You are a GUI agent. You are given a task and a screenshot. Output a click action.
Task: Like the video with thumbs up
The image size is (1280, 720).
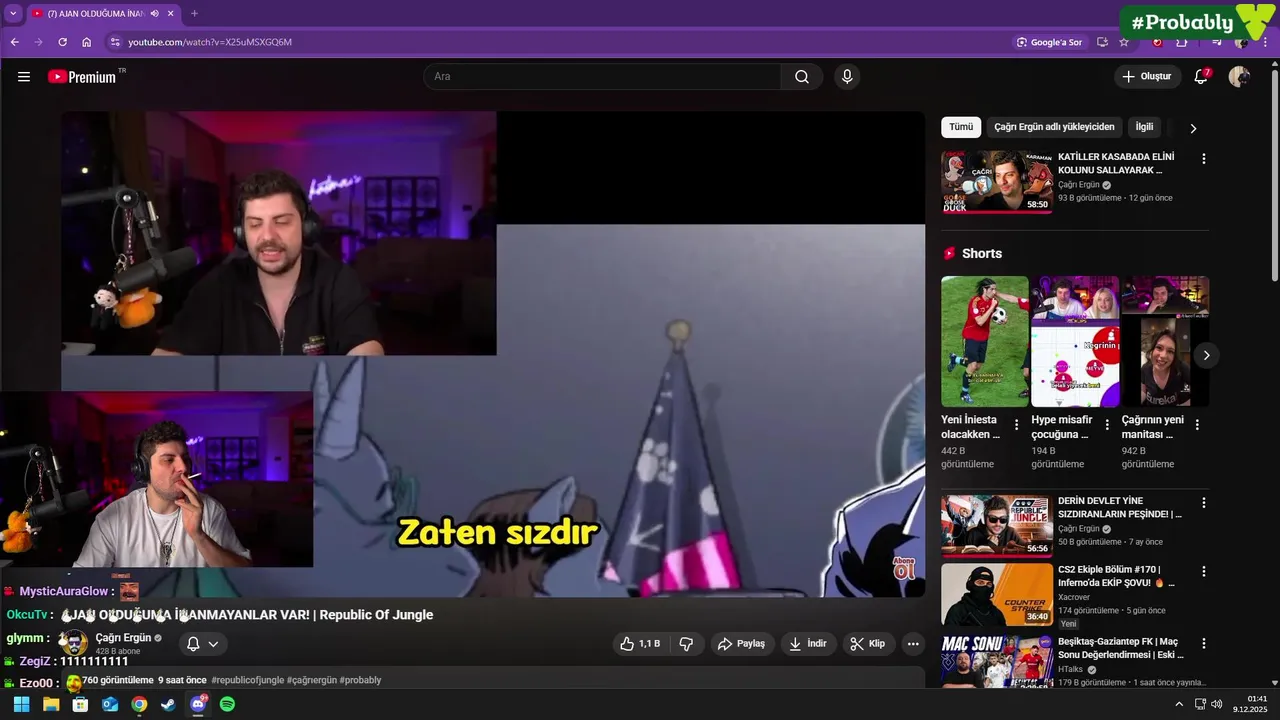(x=640, y=644)
